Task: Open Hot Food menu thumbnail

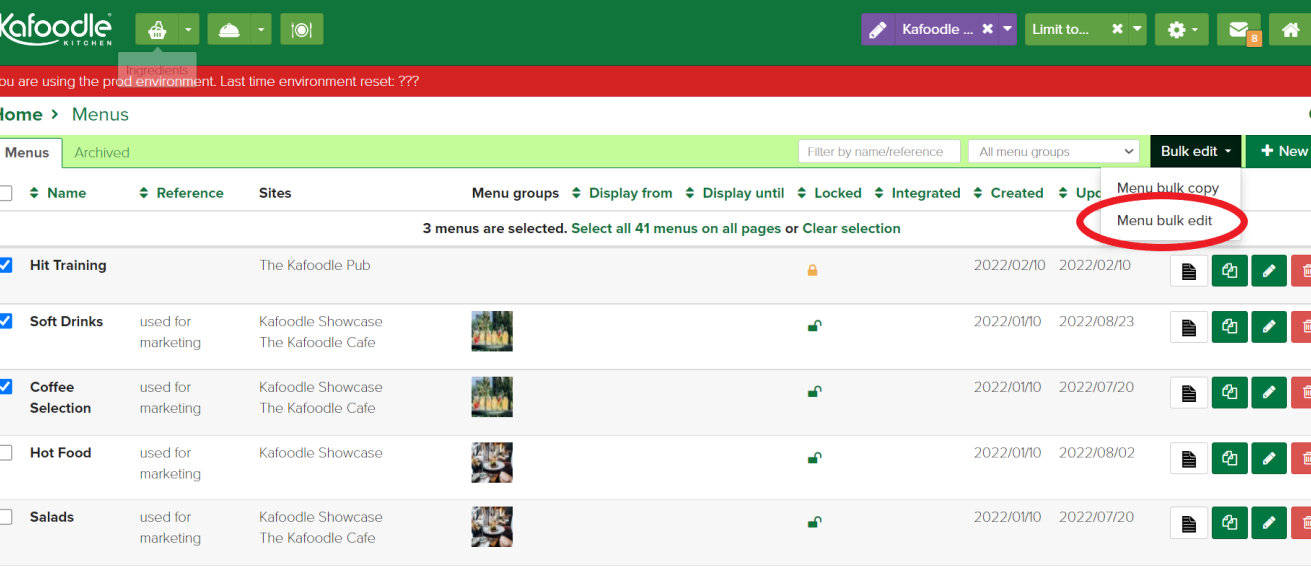Action: (492, 462)
